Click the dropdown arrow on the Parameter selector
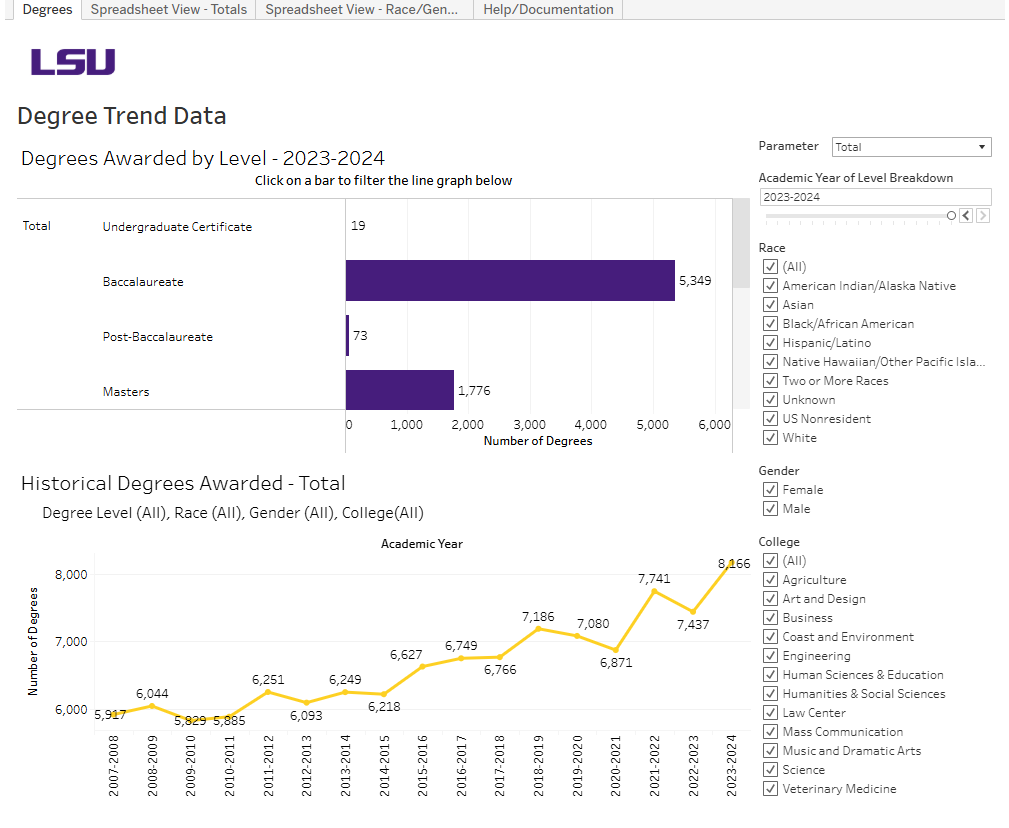 point(983,146)
